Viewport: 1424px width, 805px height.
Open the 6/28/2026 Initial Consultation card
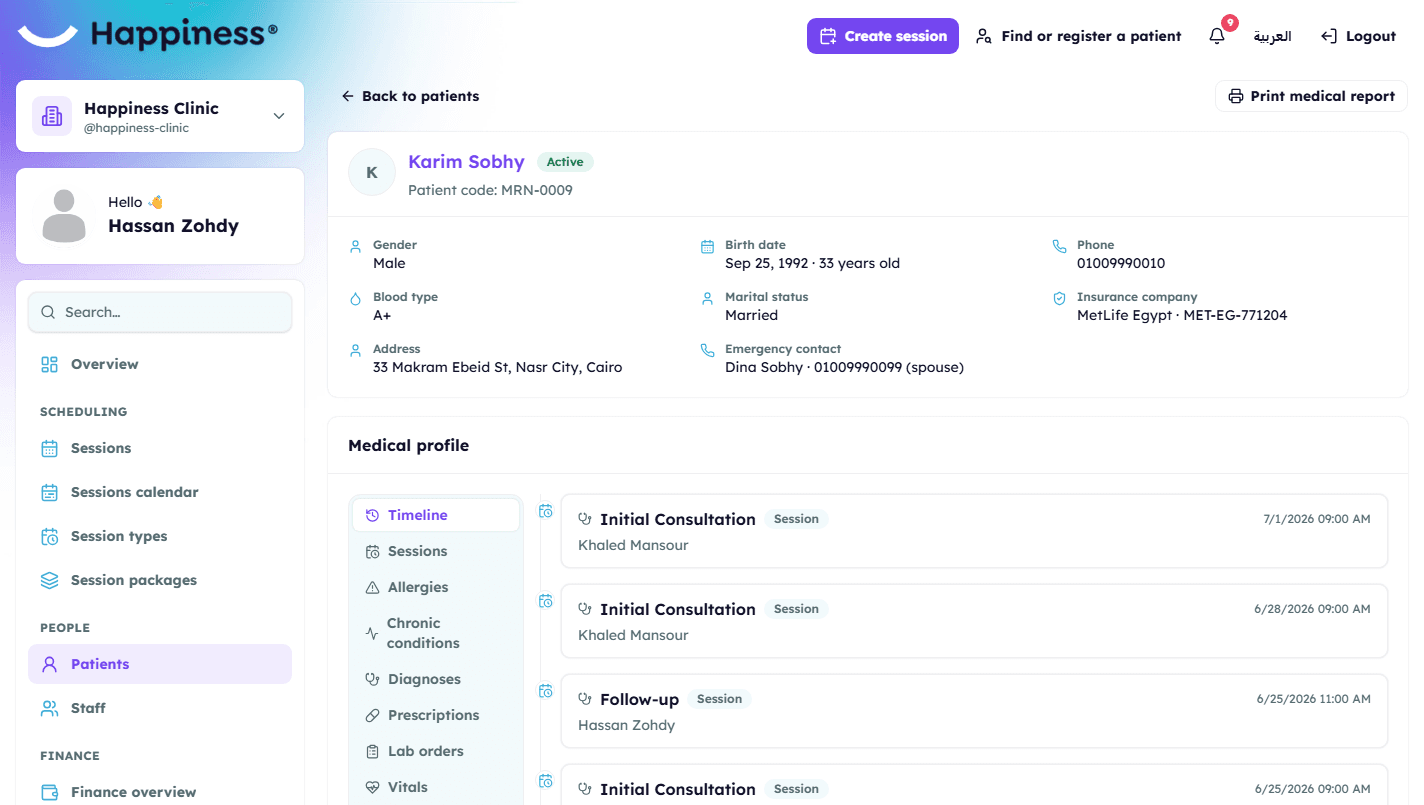tap(974, 621)
